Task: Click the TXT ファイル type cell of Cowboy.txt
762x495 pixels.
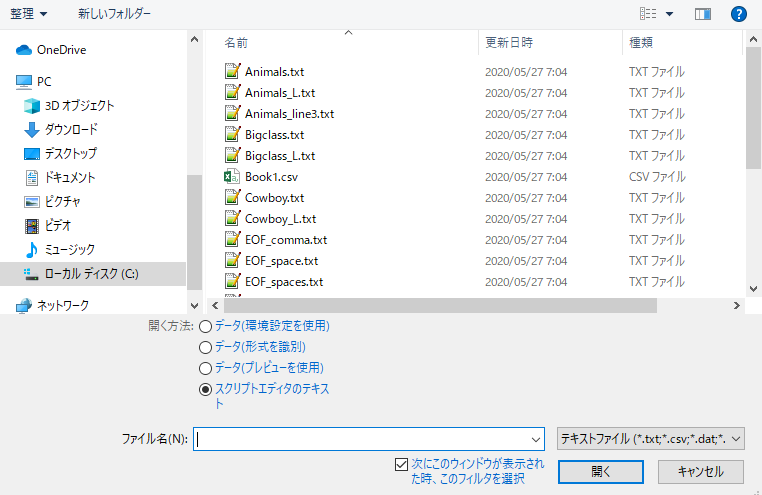Action: tap(657, 198)
